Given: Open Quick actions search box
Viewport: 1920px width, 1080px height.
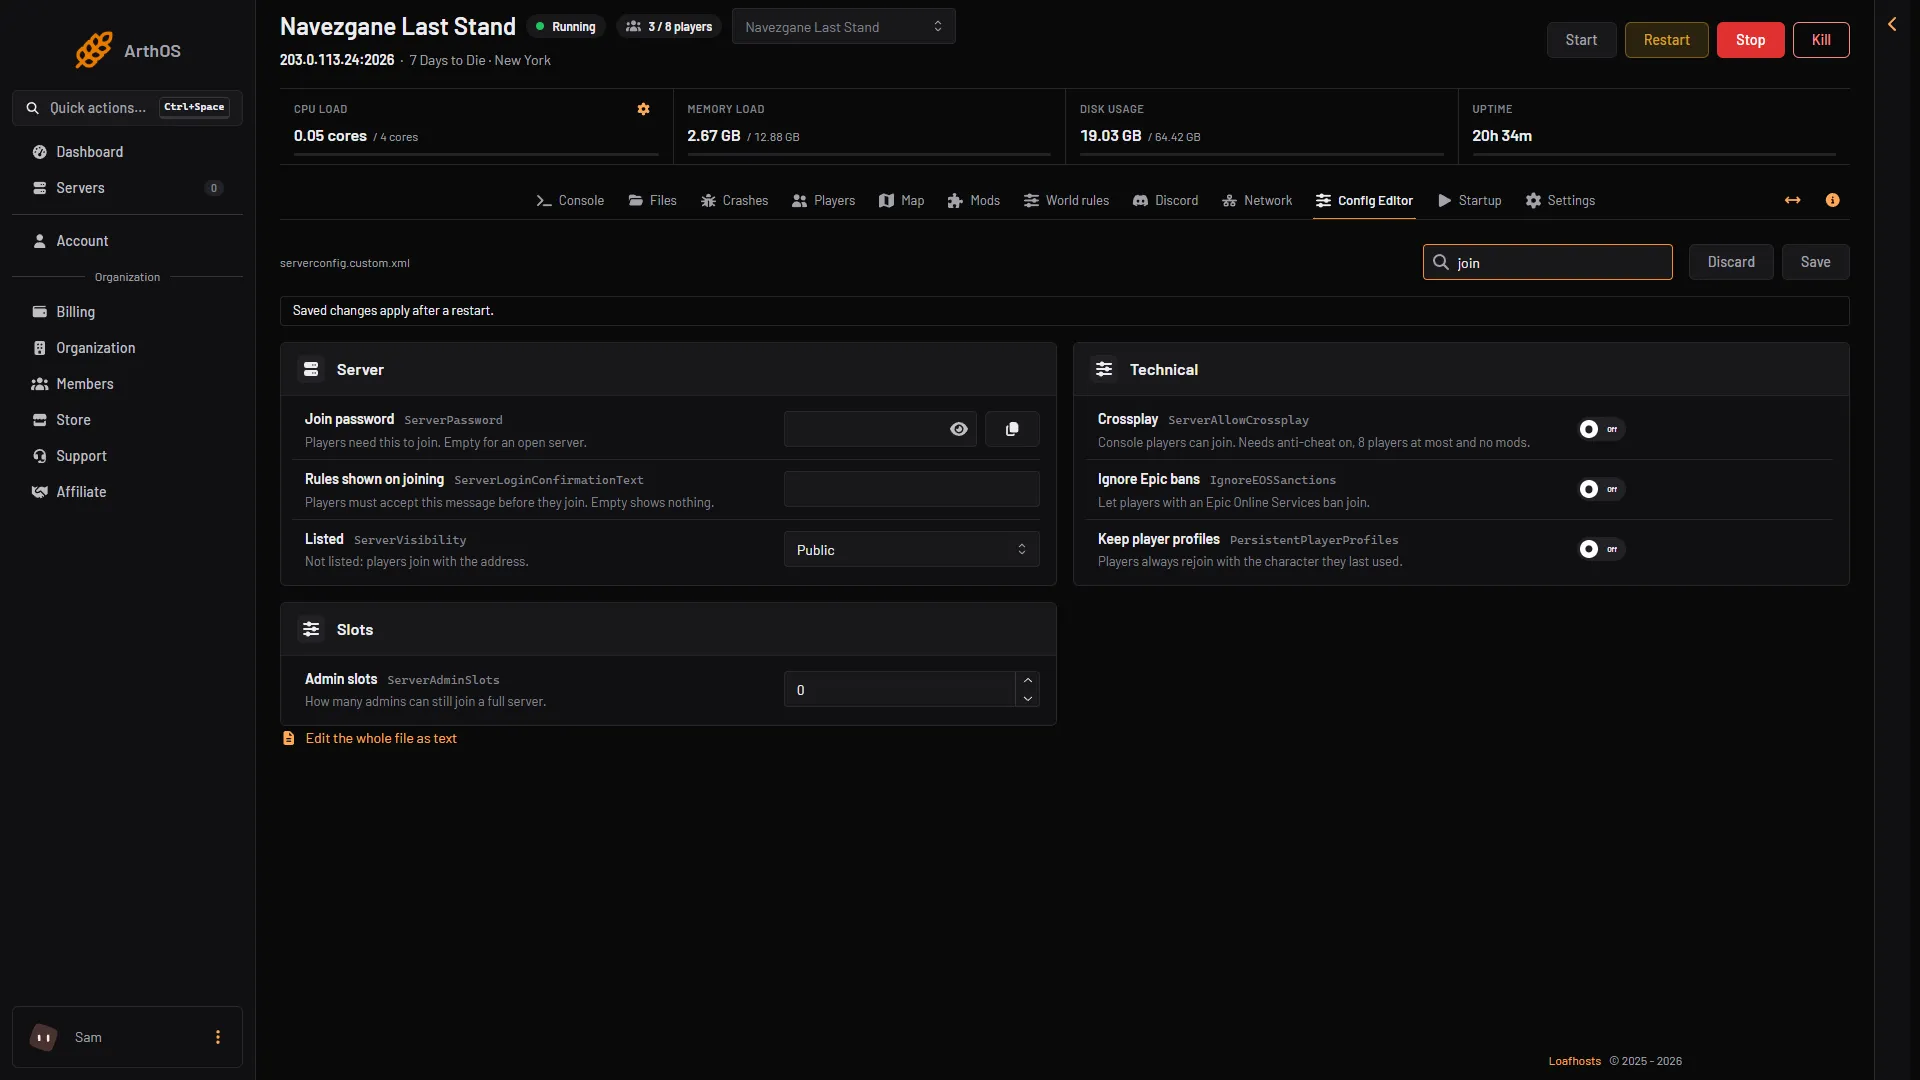Looking at the screenshot, I should [127, 108].
